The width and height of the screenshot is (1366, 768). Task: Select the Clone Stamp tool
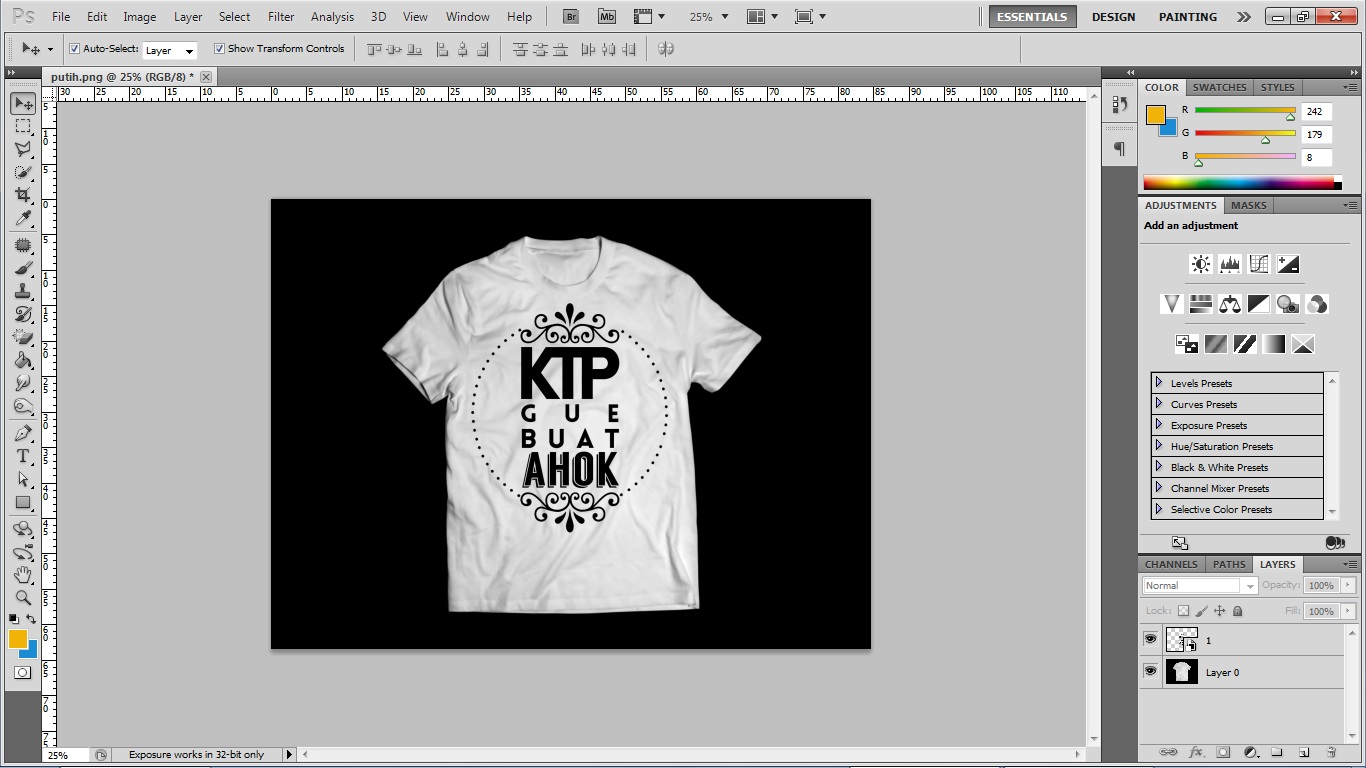coord(23,291)
